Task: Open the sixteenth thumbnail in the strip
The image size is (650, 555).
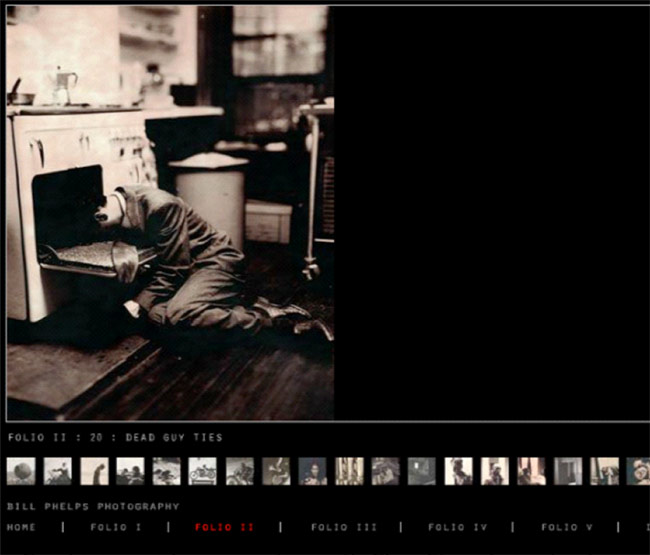Action: 568,471
